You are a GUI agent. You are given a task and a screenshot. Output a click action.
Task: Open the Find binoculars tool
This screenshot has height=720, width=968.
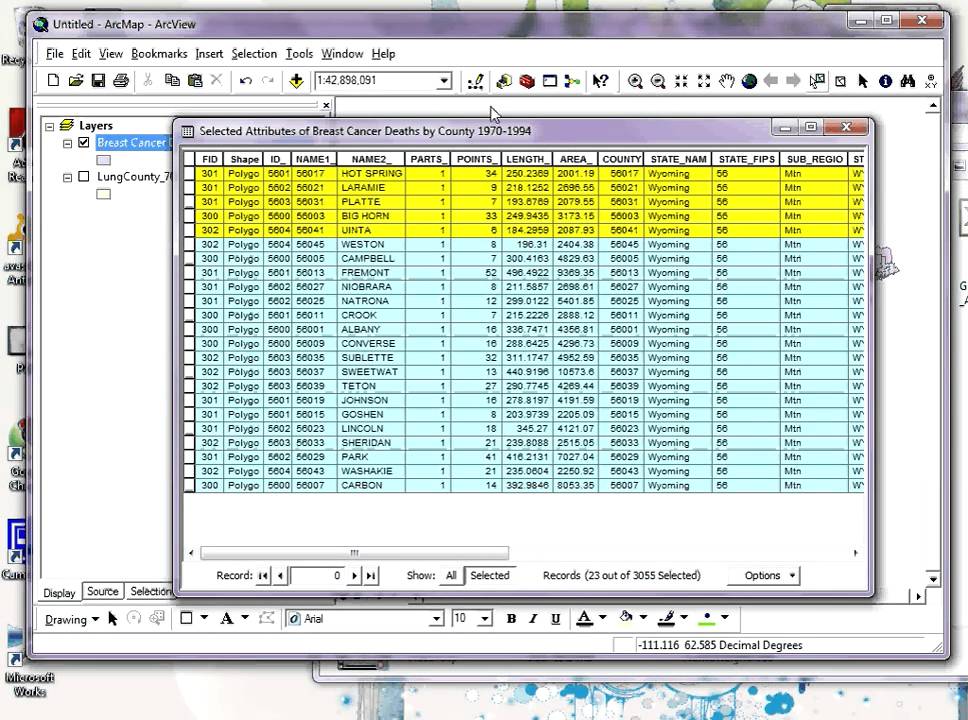(x=908, y=81)
